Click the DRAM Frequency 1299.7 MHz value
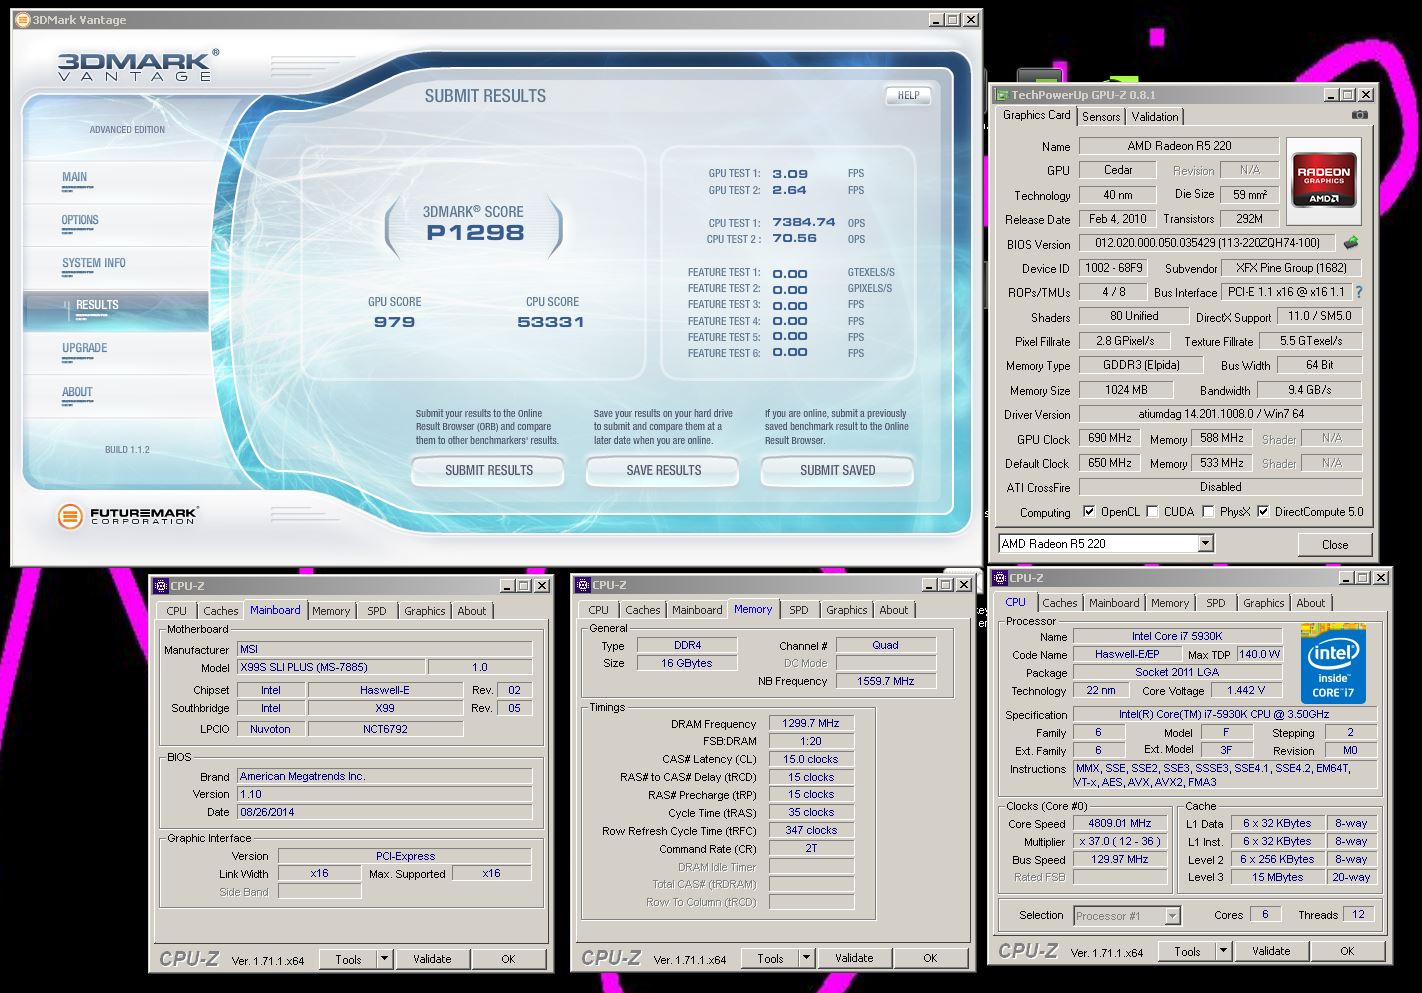The image size is (1422, 993). (x=811, y=723)
